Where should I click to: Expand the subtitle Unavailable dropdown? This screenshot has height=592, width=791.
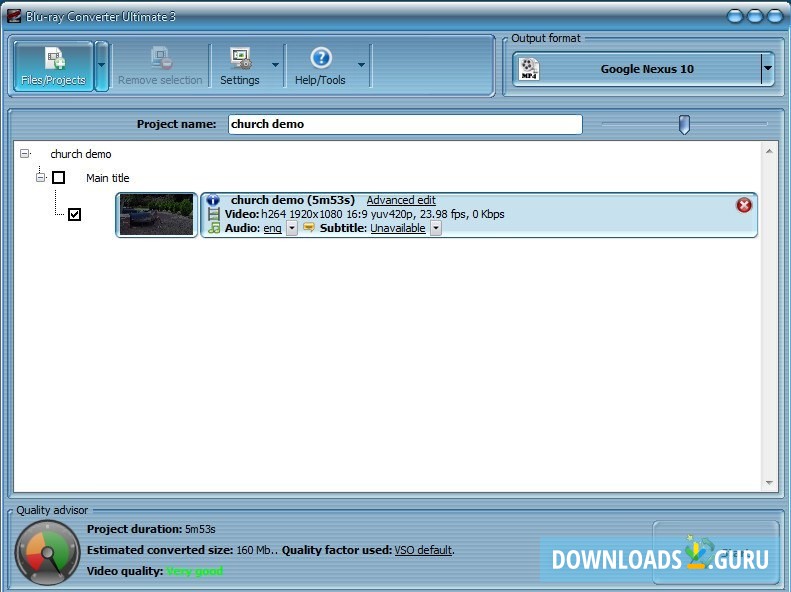click(436, 228)
